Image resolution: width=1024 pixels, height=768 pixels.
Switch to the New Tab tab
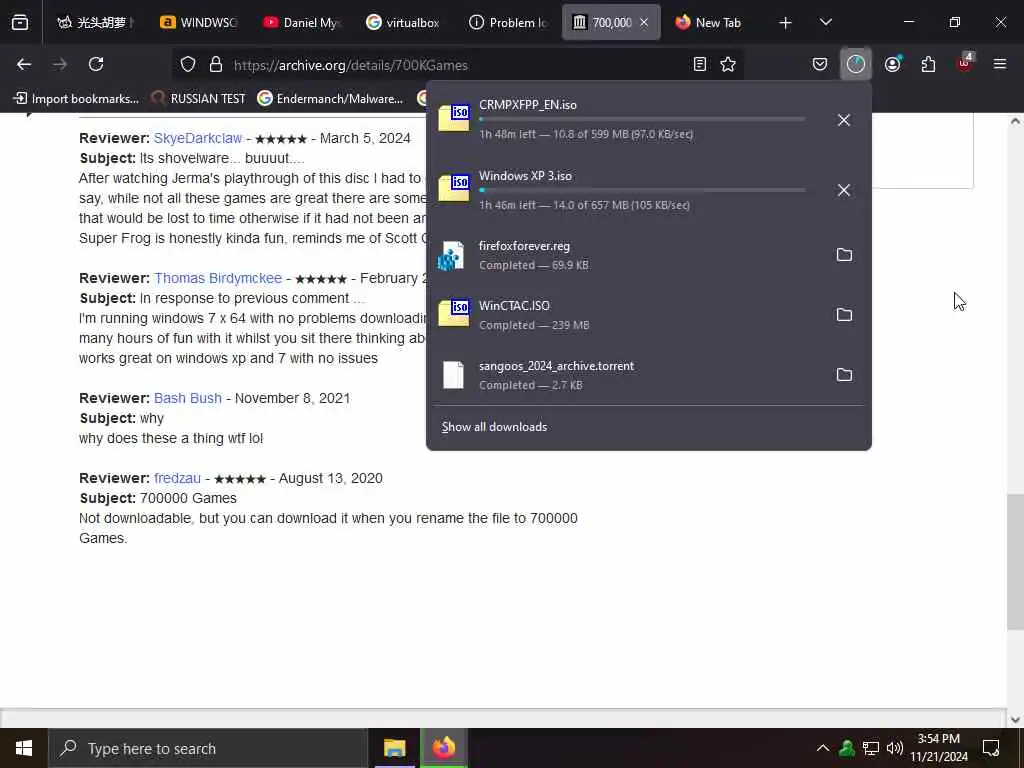pos(714,23)
